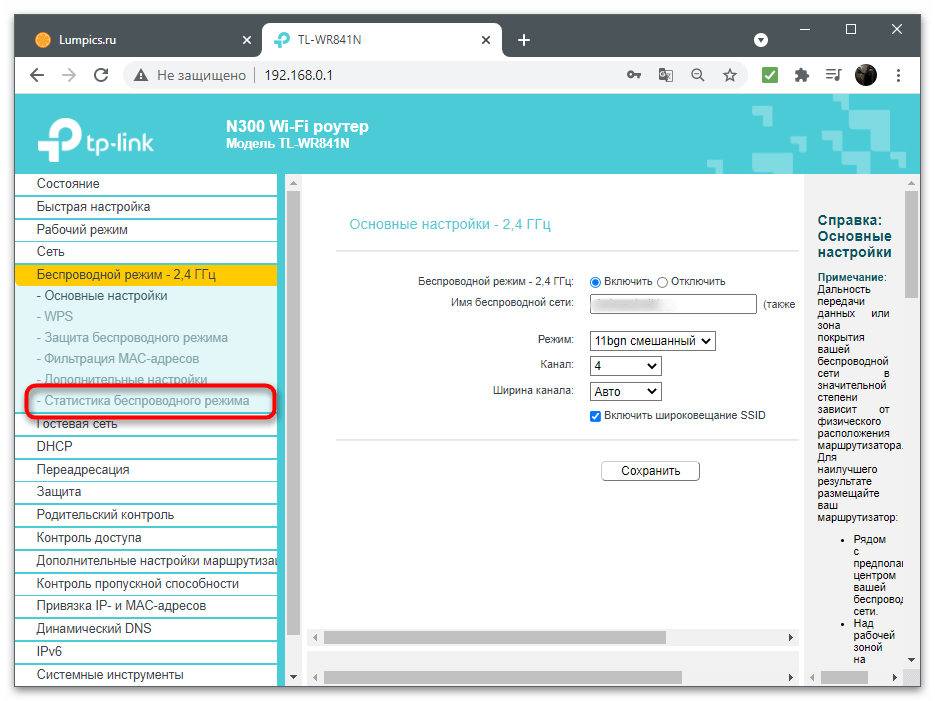Image resolution: width=935 pixels, height=701 pixels.
Task: Open the Ширина канала dropdown
Action: pyautogui.click(x=626, y=392)
